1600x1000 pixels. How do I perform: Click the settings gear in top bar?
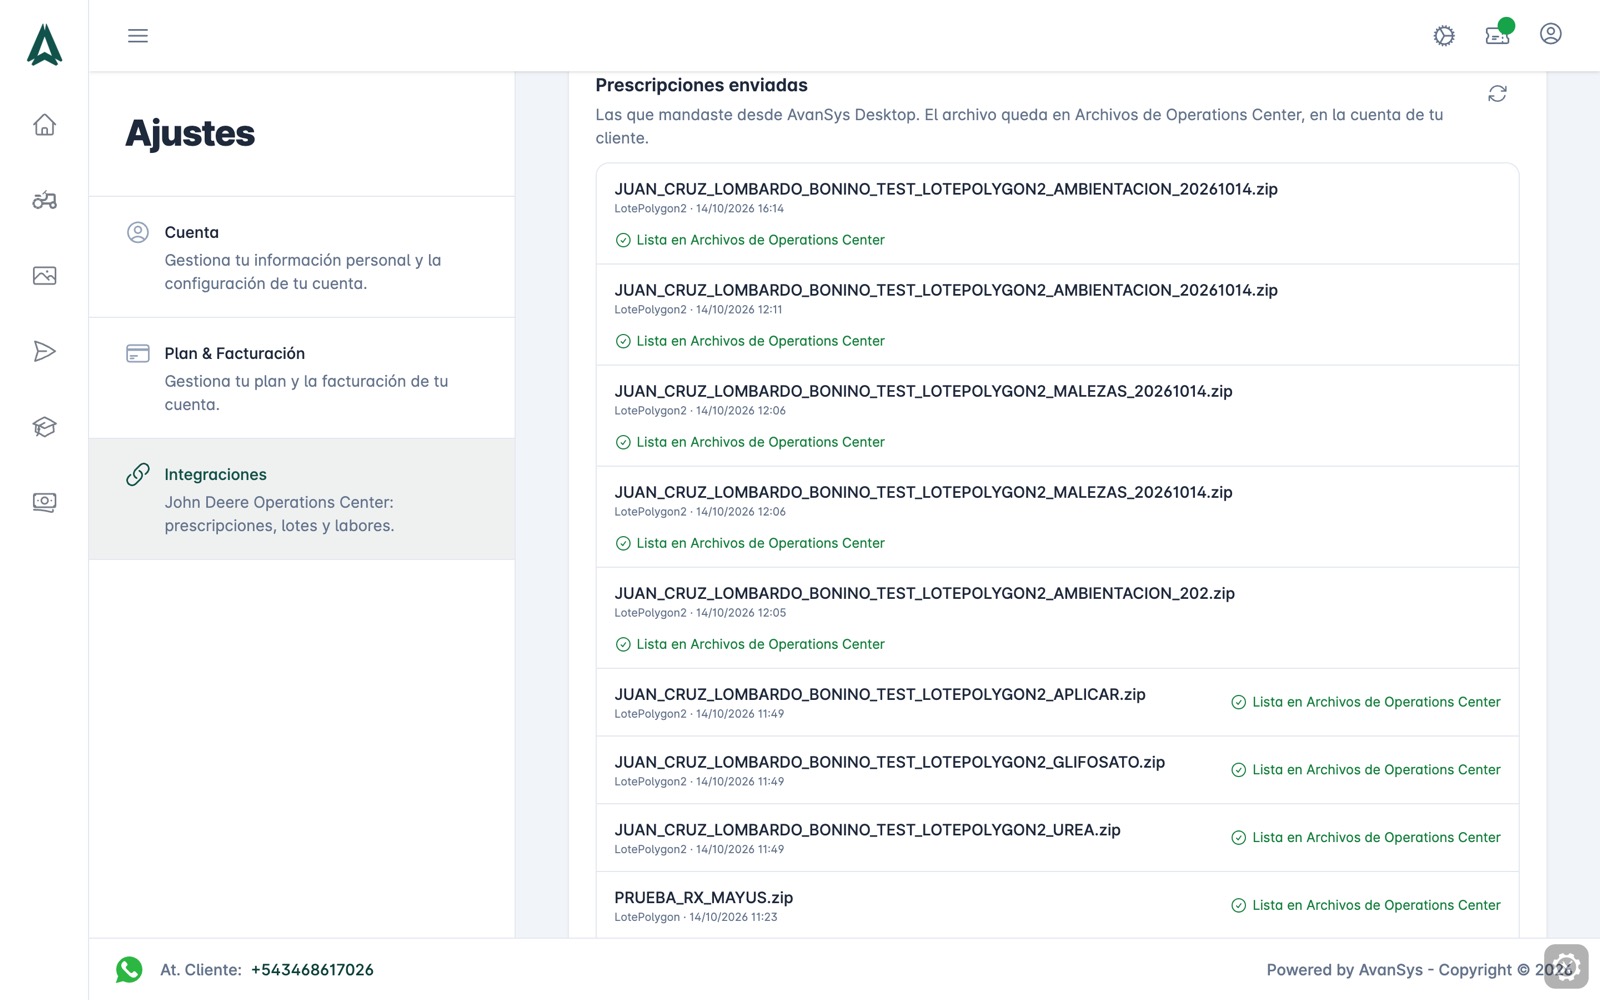pos(1444,36)
